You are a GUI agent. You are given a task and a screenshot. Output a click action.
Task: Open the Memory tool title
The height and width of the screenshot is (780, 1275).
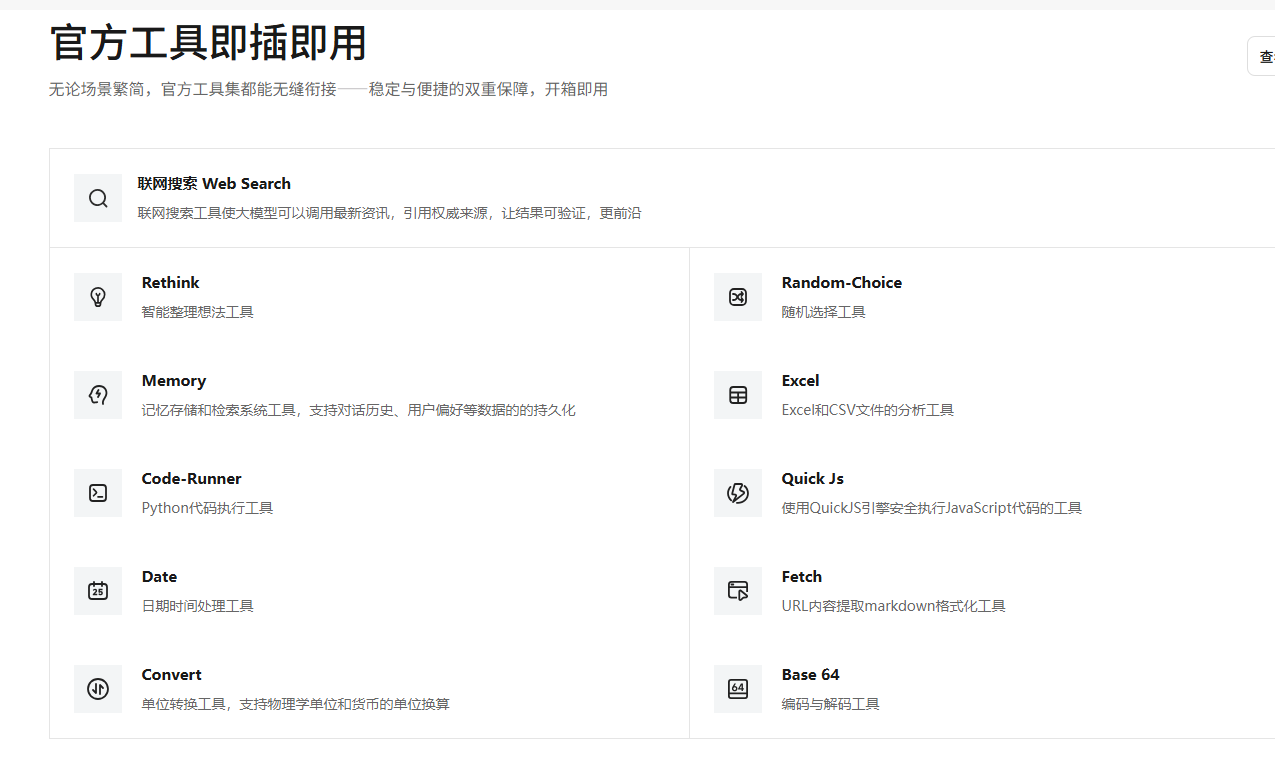174,381
